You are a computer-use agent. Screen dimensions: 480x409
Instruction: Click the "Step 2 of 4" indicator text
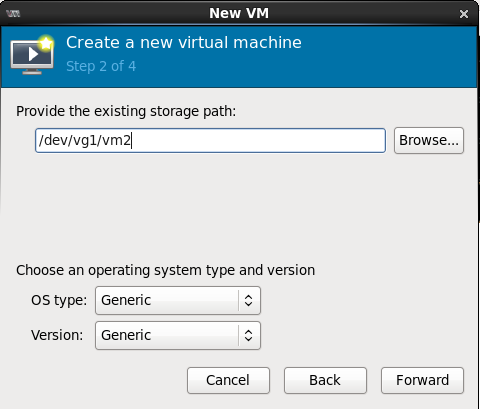tap(101, 66)
